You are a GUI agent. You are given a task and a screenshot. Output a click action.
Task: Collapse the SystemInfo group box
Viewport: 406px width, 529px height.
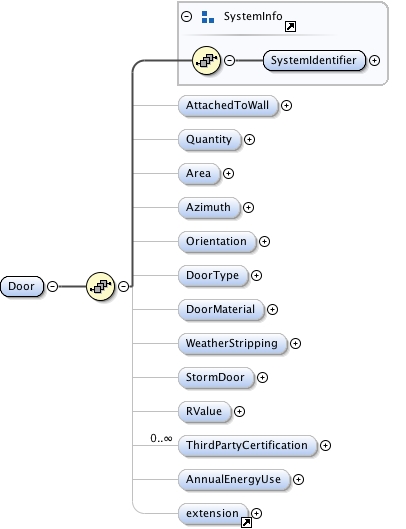(x=187, y=17)
